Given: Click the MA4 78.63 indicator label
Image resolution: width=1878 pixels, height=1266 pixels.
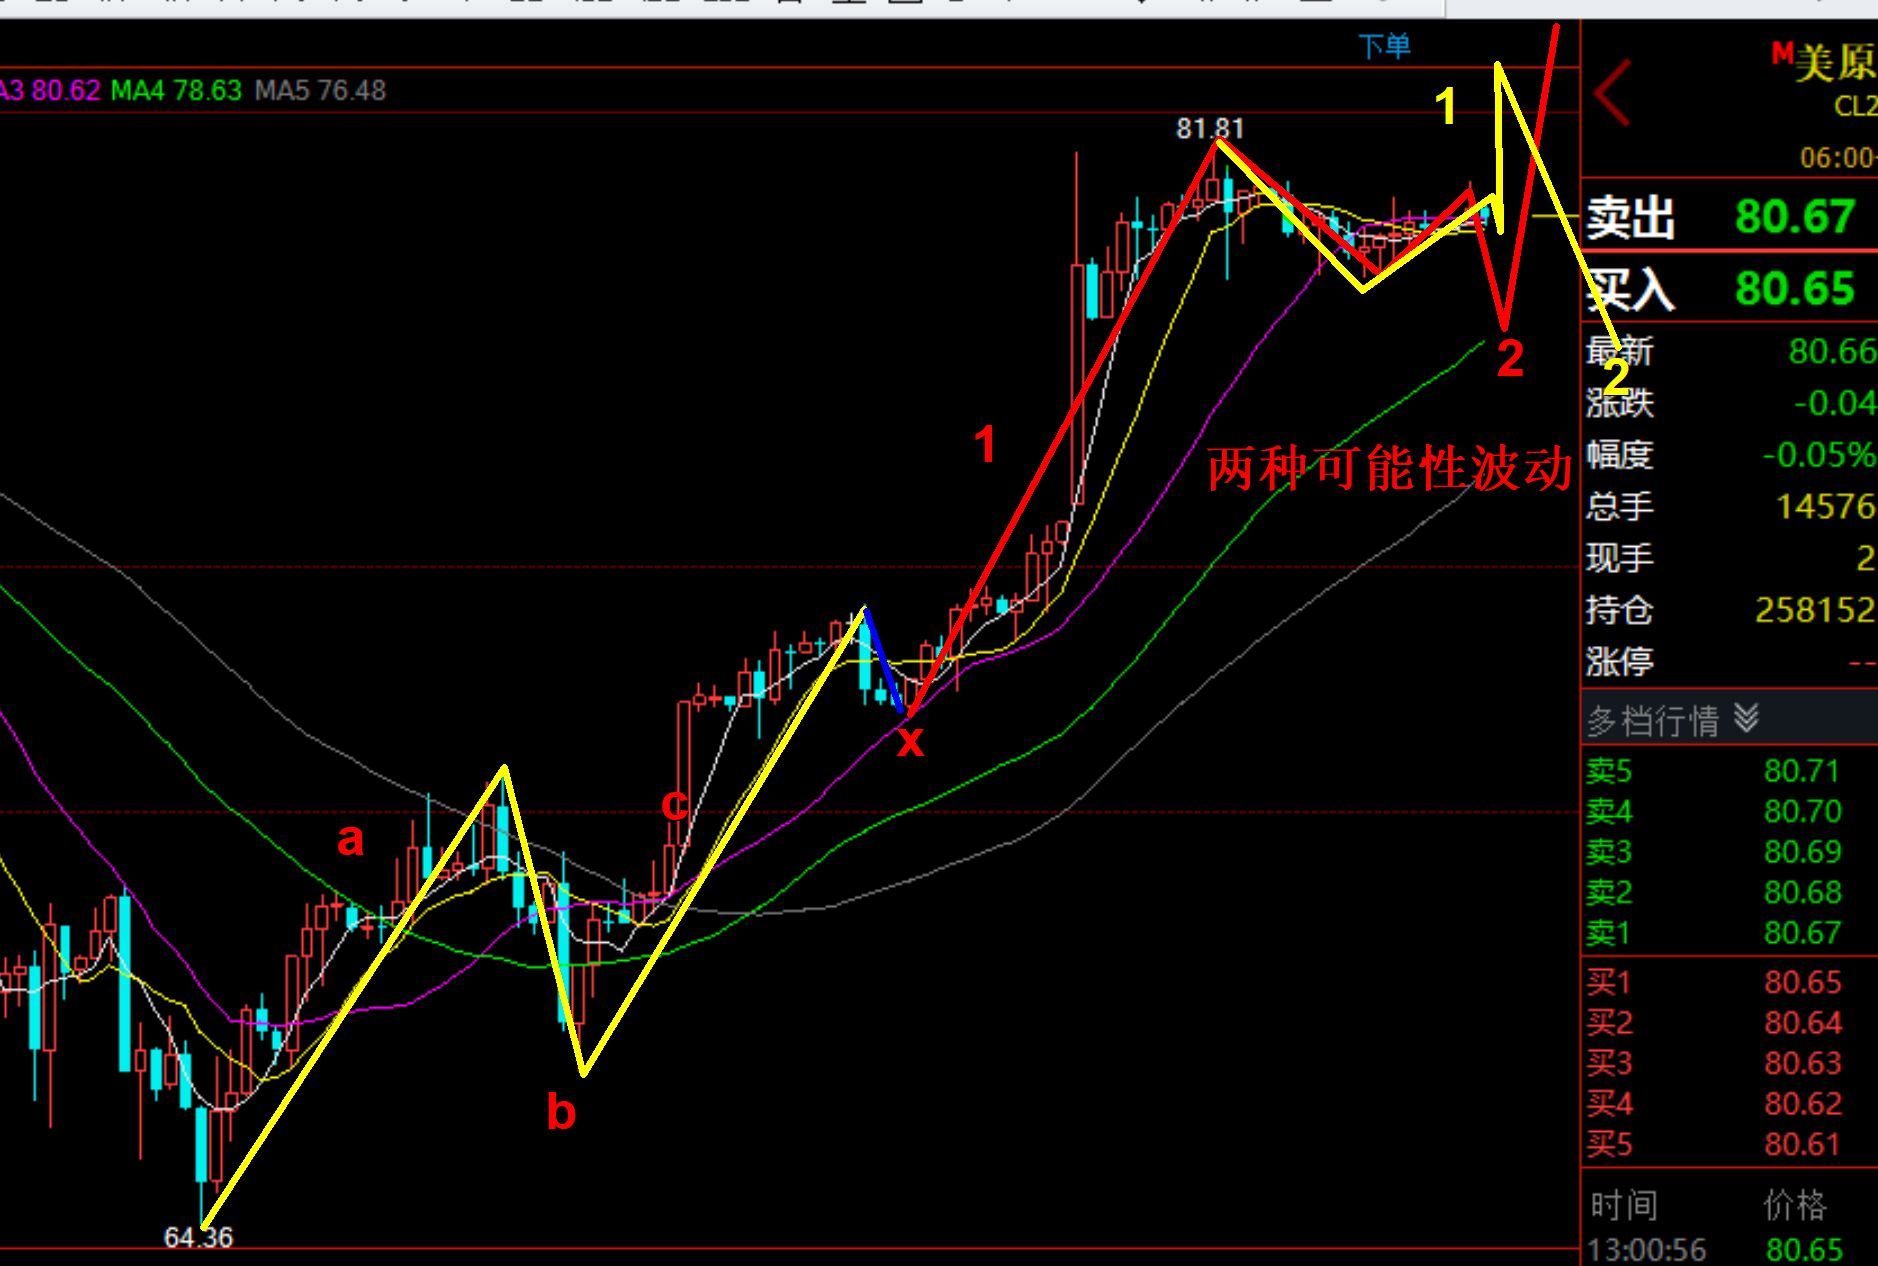Looking at the screenshot, I should pyautogui.click(x=176, y=91).
